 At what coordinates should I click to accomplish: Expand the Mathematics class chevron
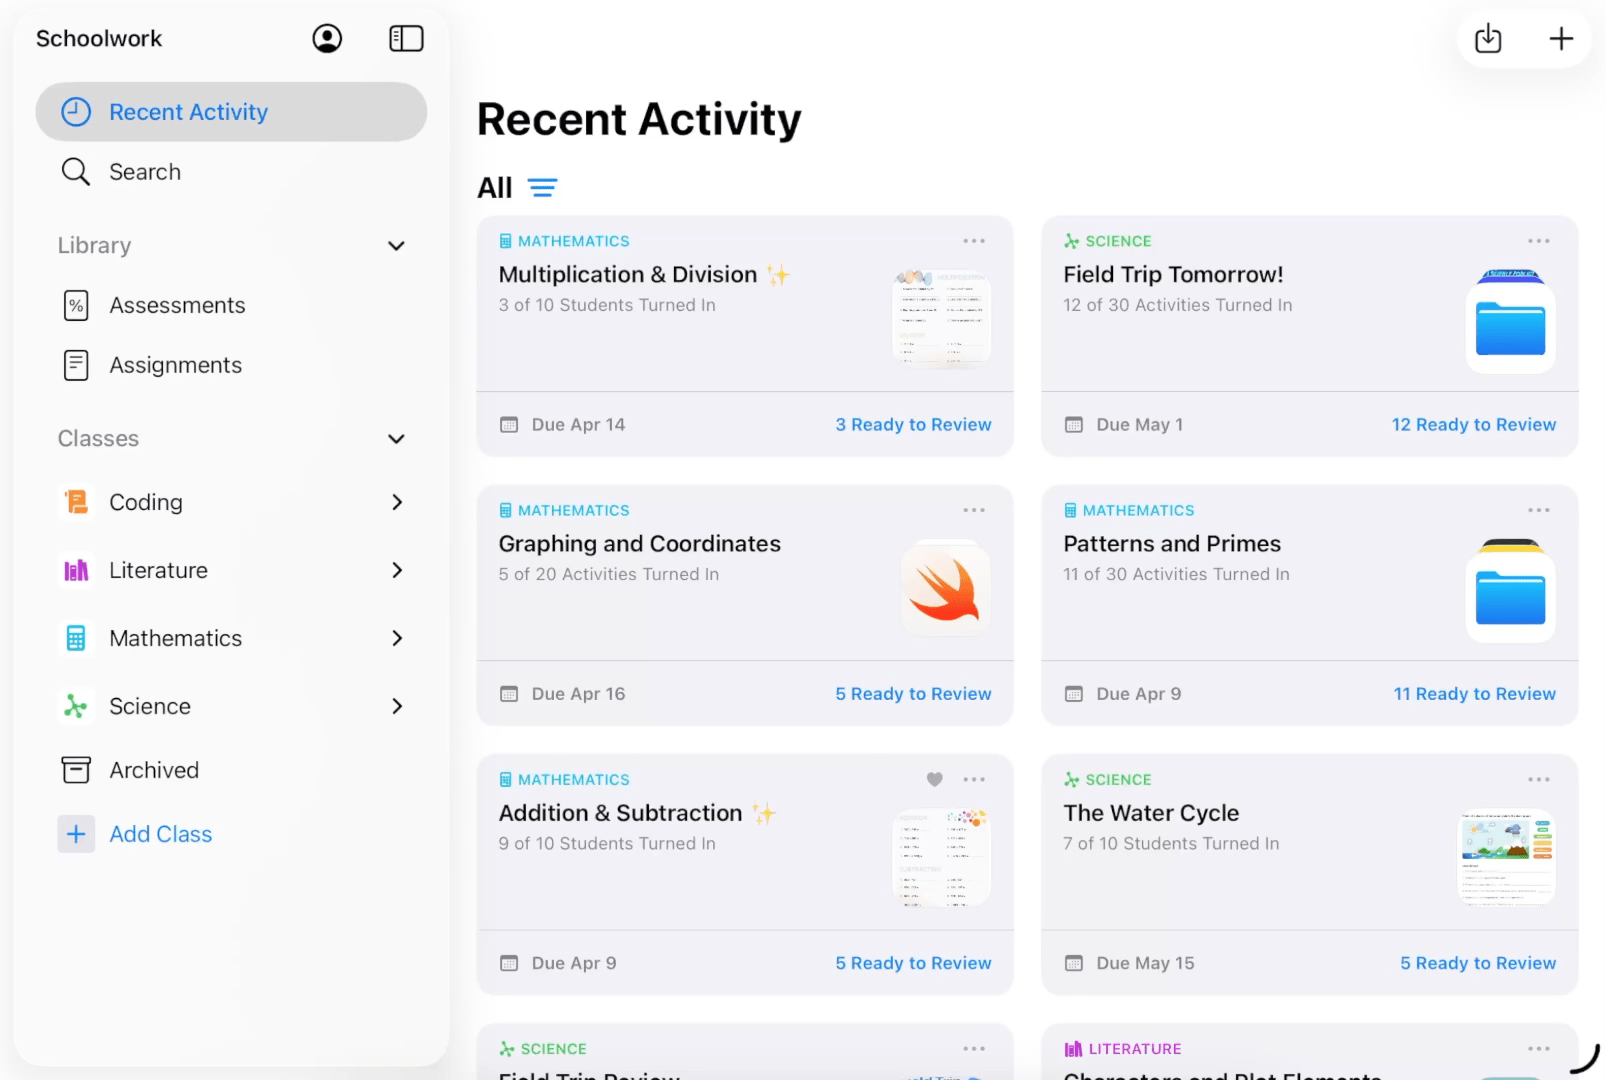tap(397, 638)
